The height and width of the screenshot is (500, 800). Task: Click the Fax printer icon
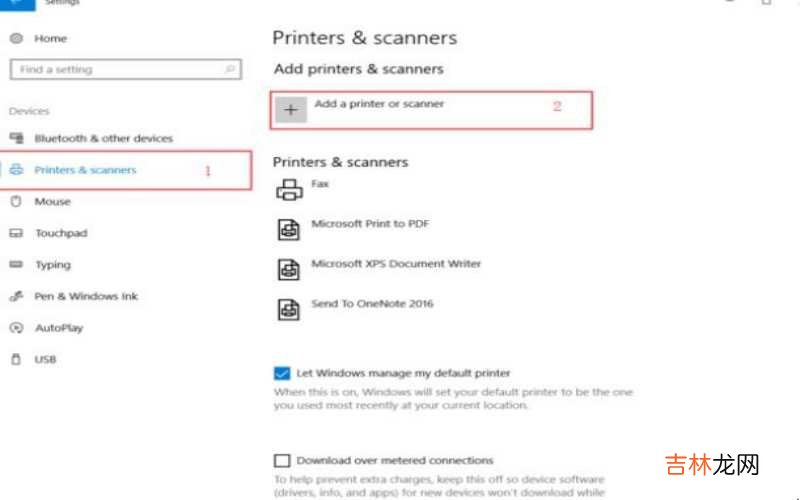click(x=289, y=190)
